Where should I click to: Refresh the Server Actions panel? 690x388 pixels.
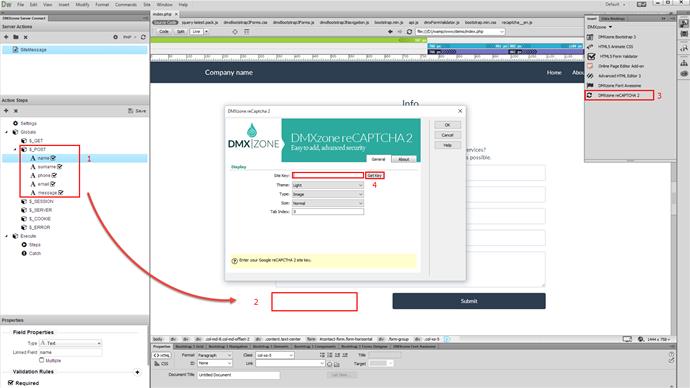(143, 37)
